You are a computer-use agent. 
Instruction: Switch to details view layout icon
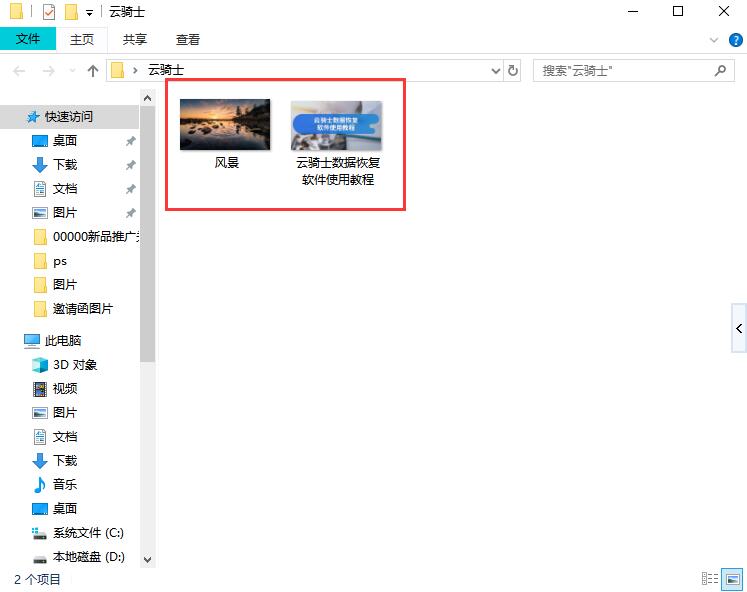[710, 579]
